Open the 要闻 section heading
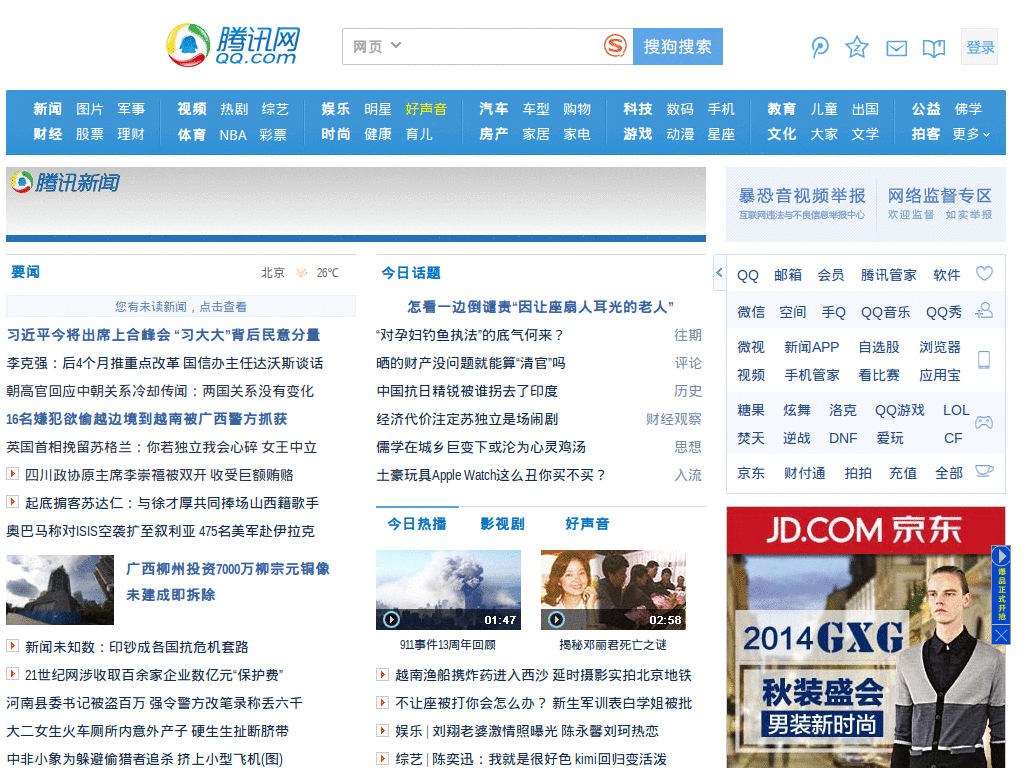This screenshot has height=768, width=1024. point(25,272)
